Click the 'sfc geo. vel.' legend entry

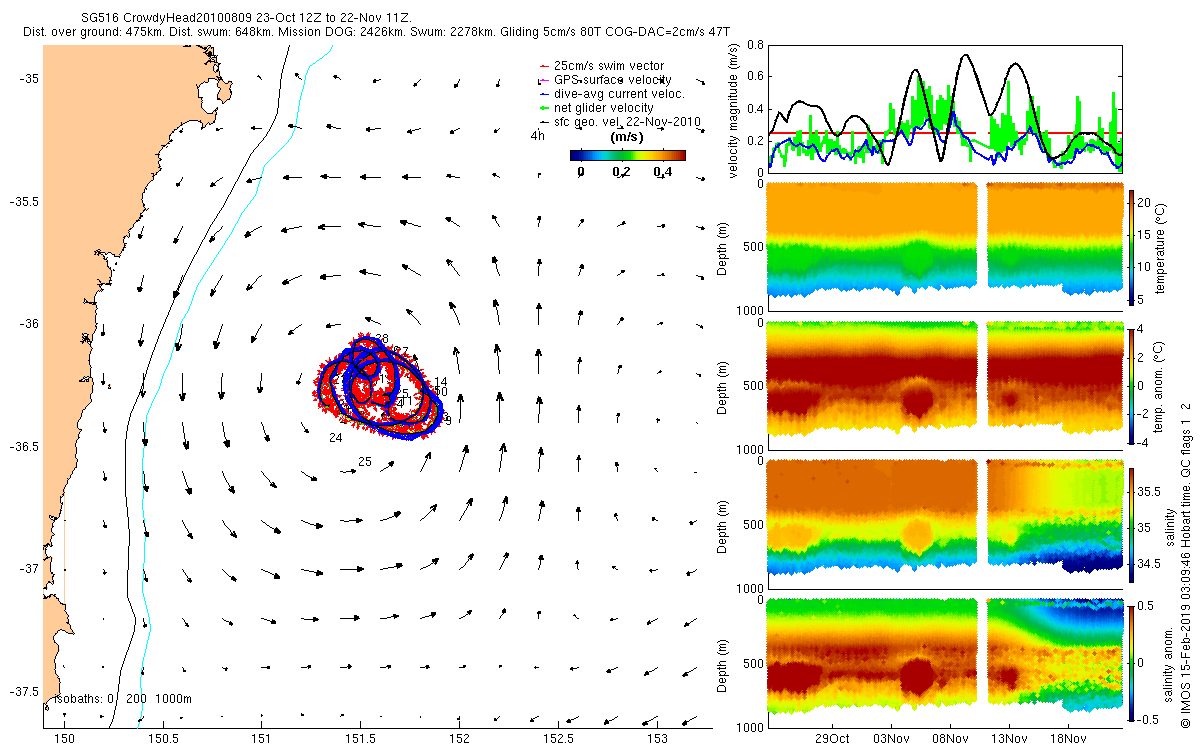[619, 122]
